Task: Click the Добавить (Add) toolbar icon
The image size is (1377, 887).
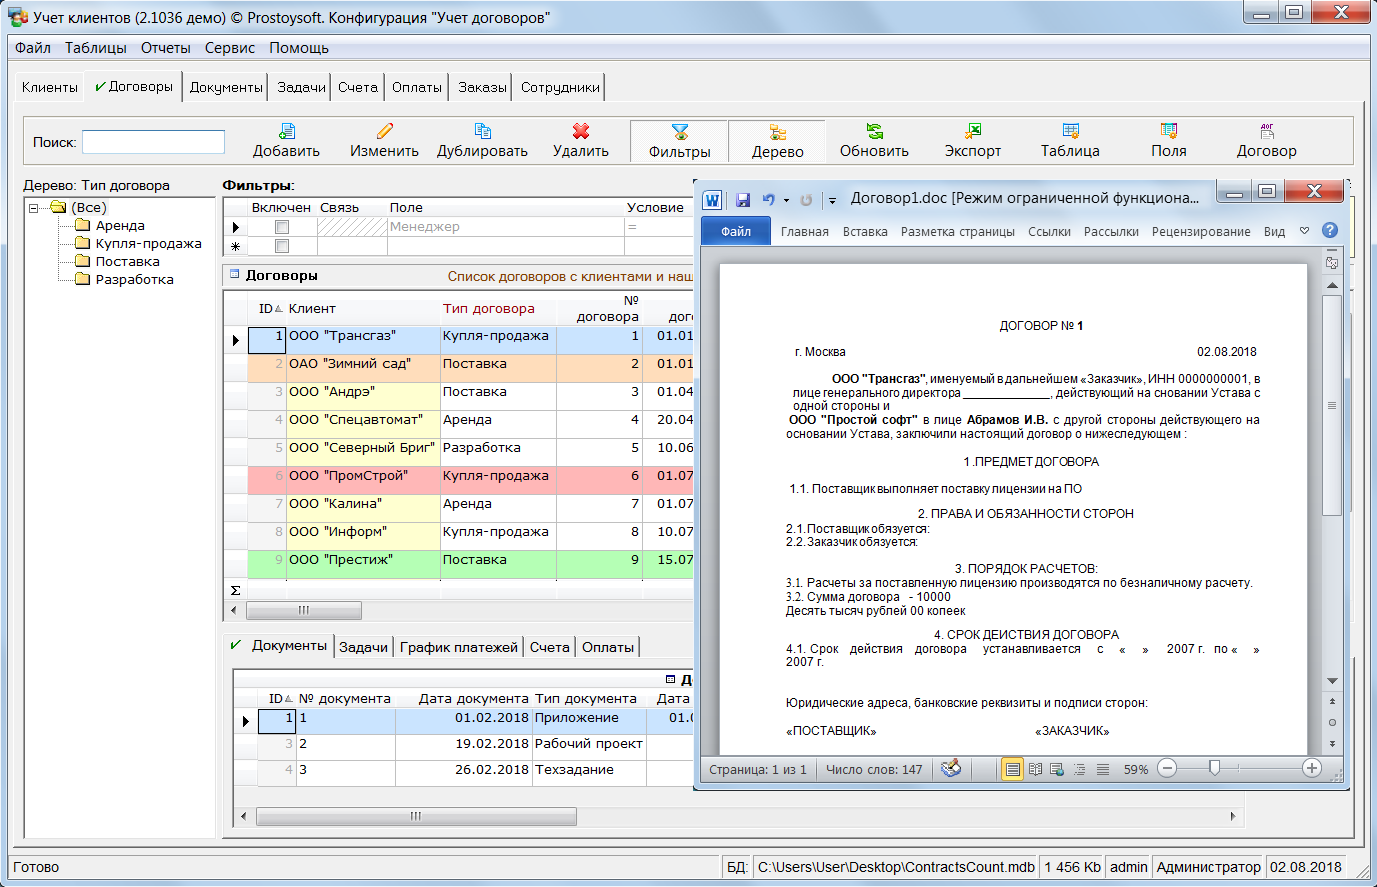Action: (x=286, y=131)
